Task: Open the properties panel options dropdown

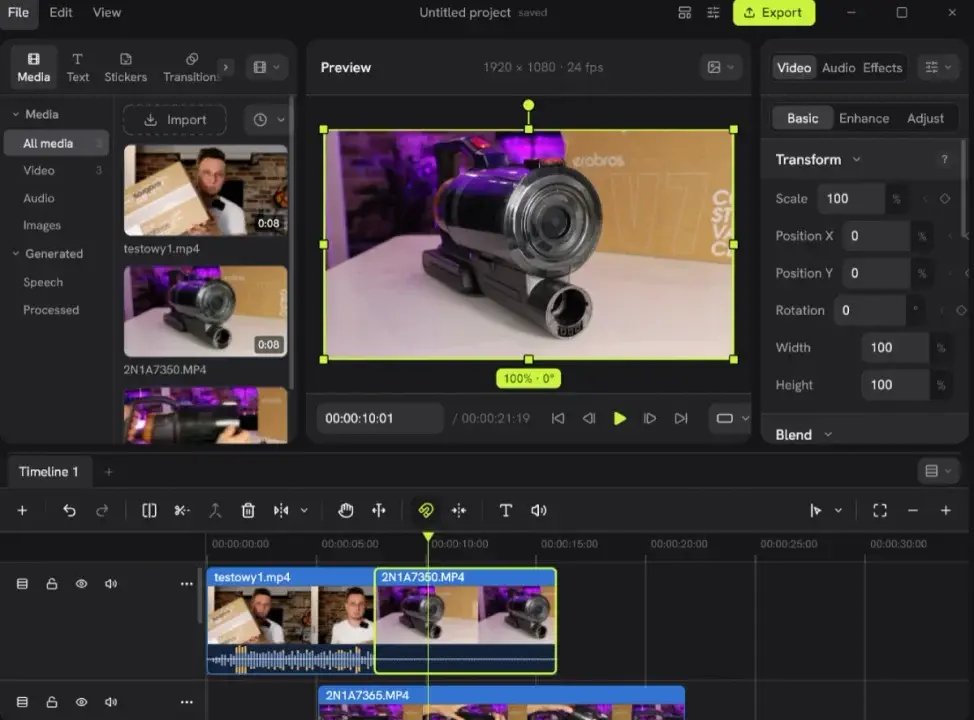Action: [x=938, y=67]
